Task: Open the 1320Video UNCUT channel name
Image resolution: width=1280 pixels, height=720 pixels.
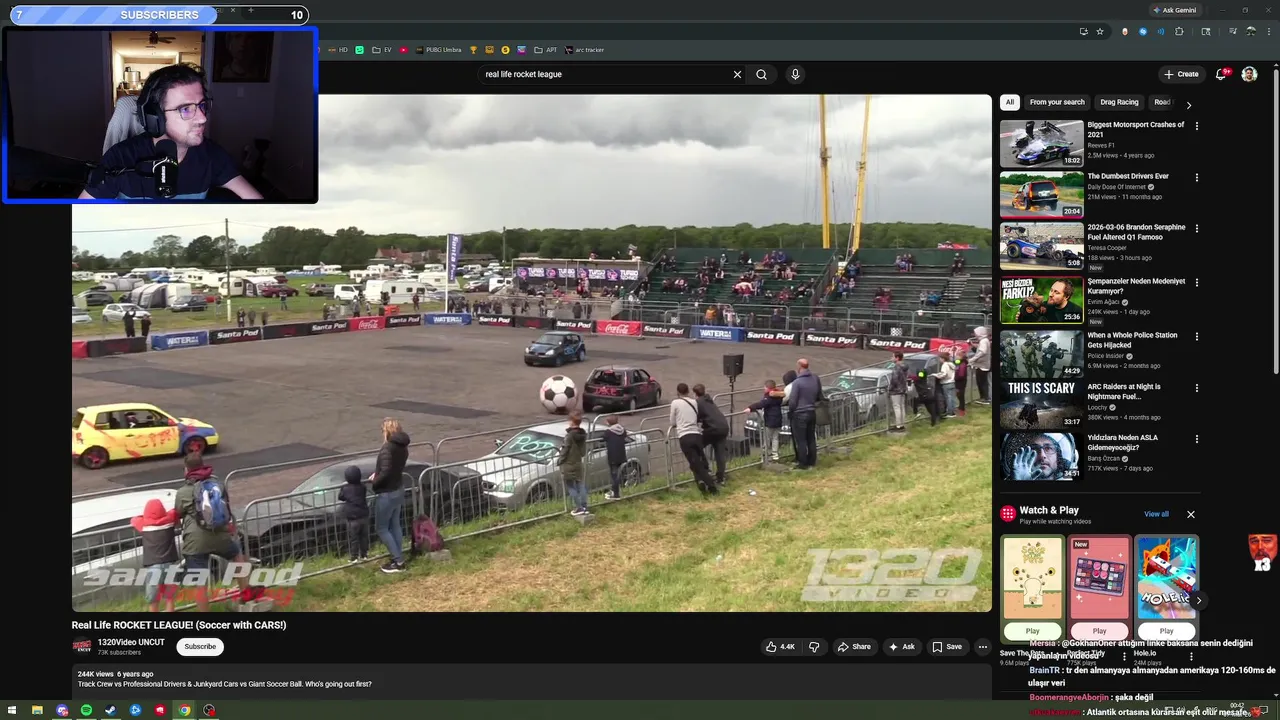Action: [x=131, y=642]
